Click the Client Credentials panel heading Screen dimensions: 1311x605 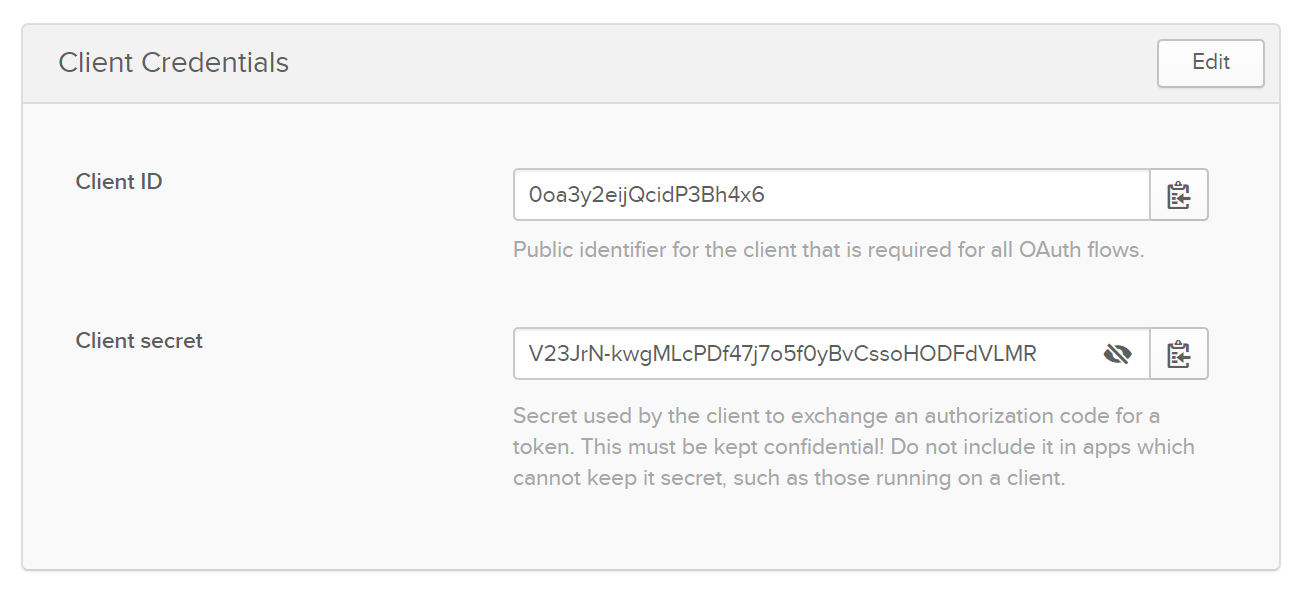174,63
